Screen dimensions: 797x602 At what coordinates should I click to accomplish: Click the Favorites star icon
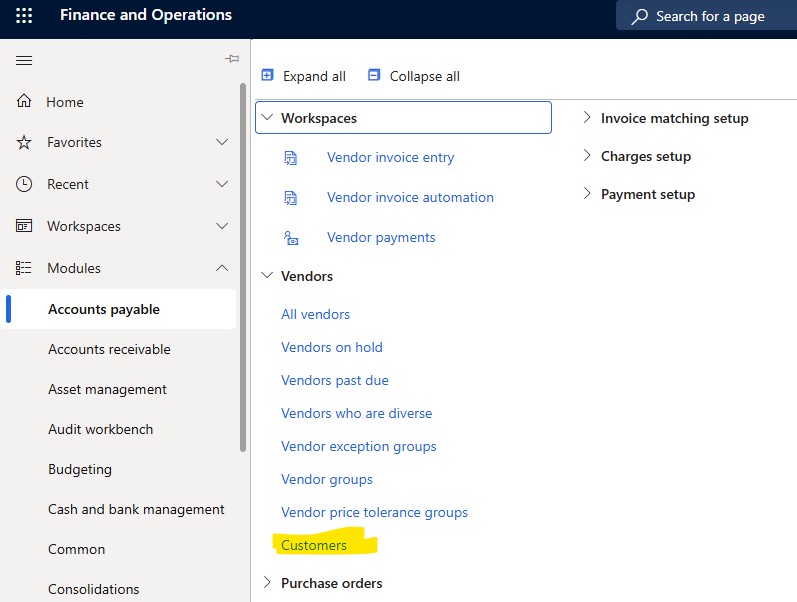point(24,142)
